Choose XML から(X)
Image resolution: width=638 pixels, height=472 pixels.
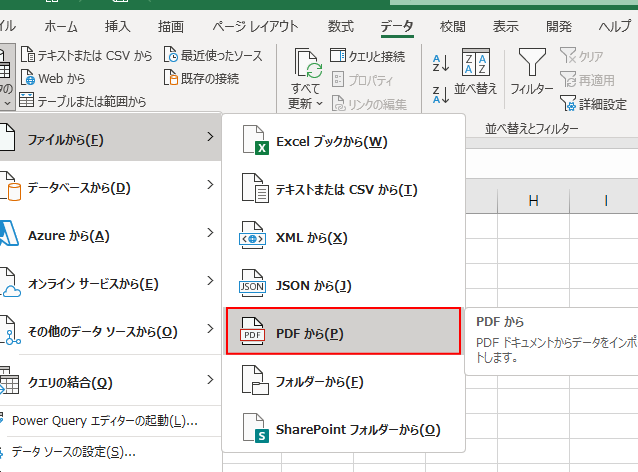pyautogui.click(x=343, y=238)
